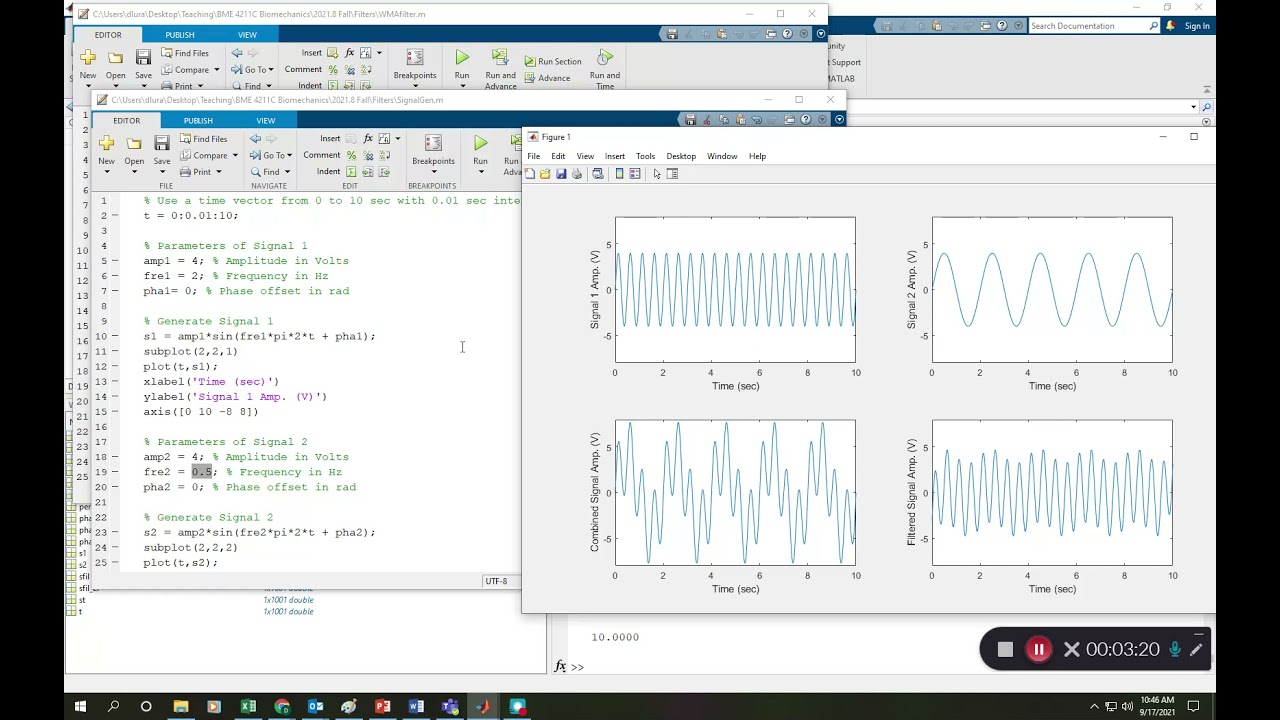
Task: Click Breakpoints in the WMAfilter editor toolbar
Action: point(414,66)
